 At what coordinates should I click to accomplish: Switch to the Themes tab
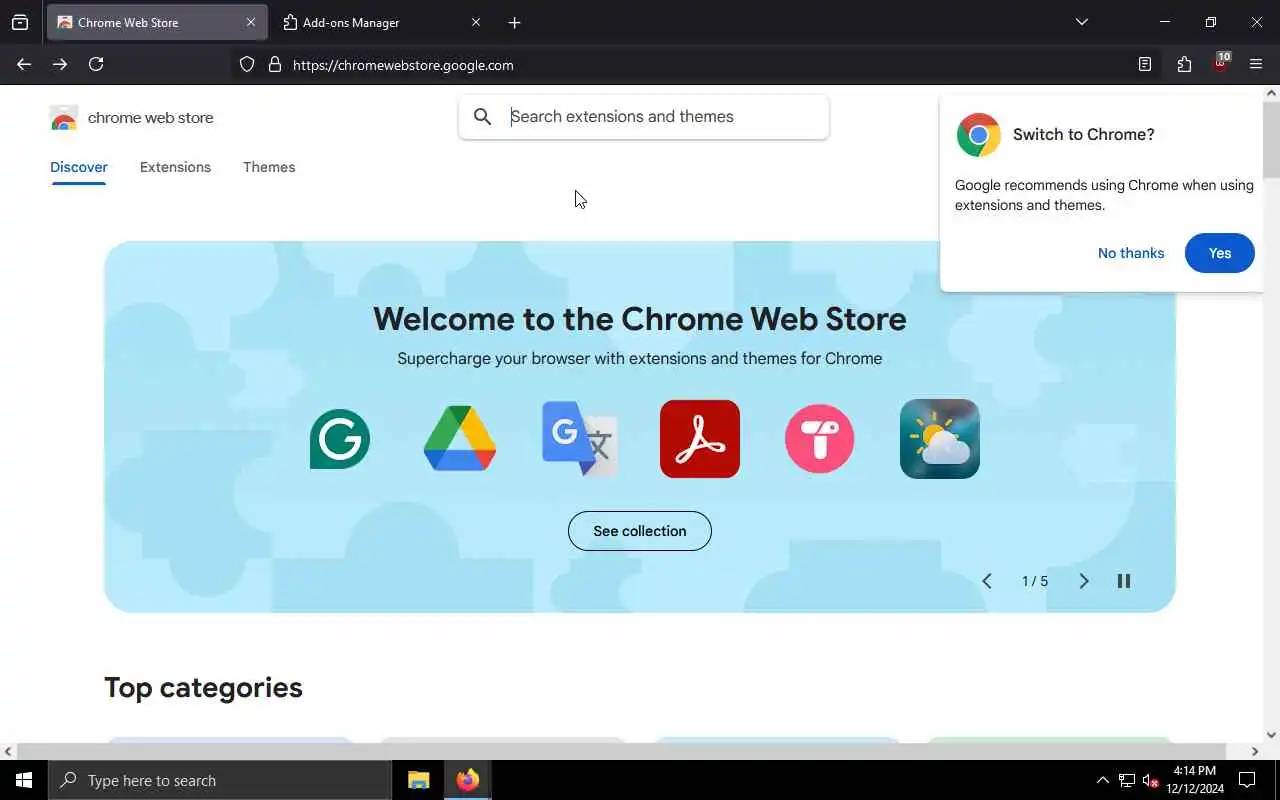coord(269,167)
